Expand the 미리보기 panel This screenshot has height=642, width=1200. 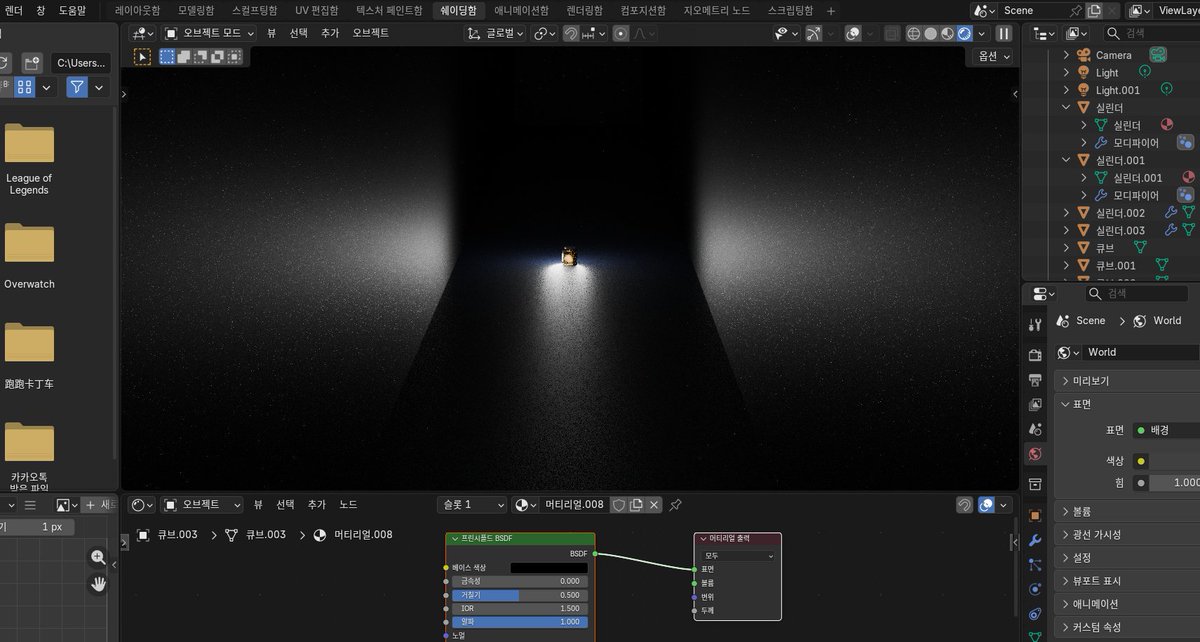coord(1128,381)
